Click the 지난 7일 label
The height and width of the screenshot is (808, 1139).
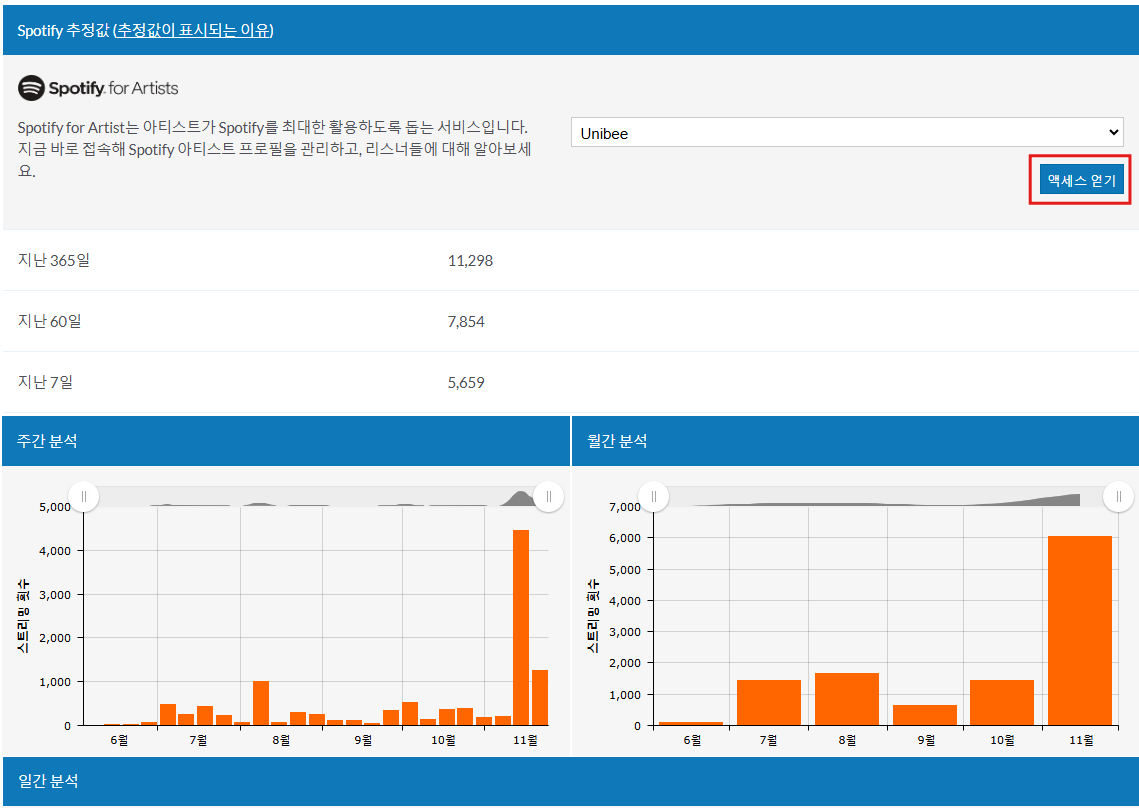pos(45,382)
